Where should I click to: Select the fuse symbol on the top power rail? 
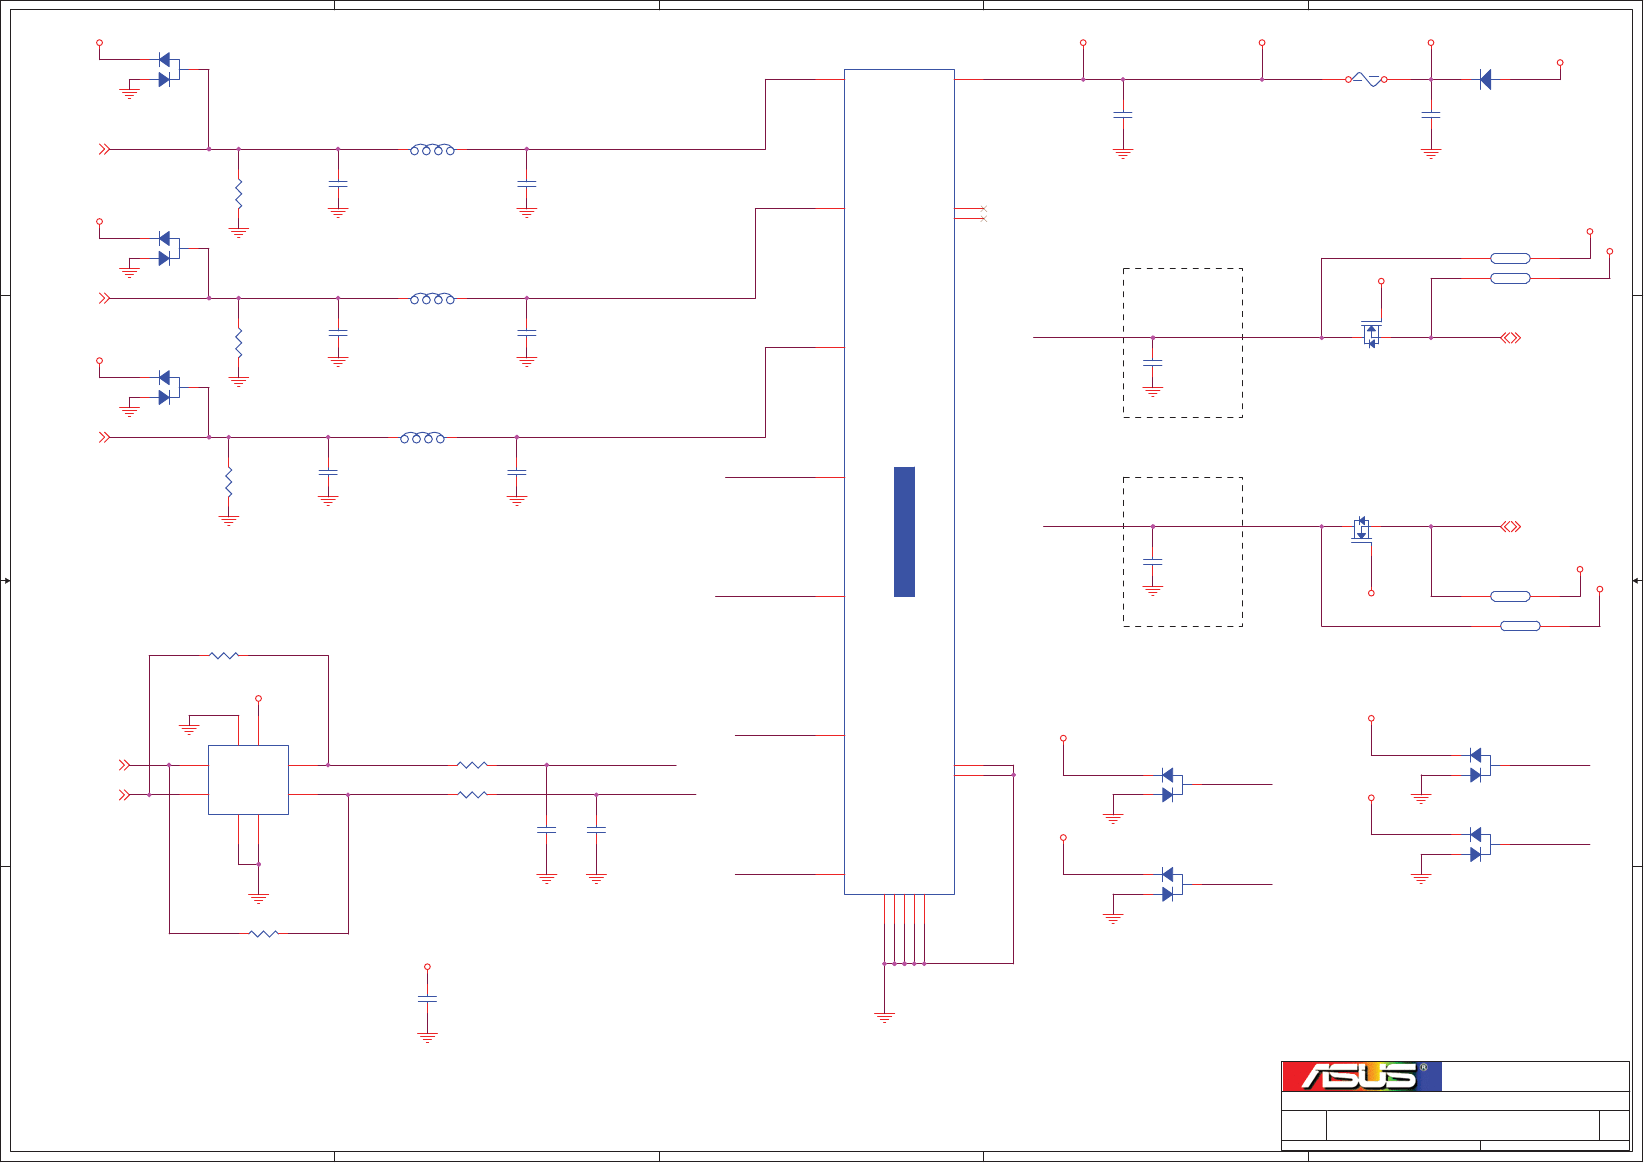(x=1366, y=79)
